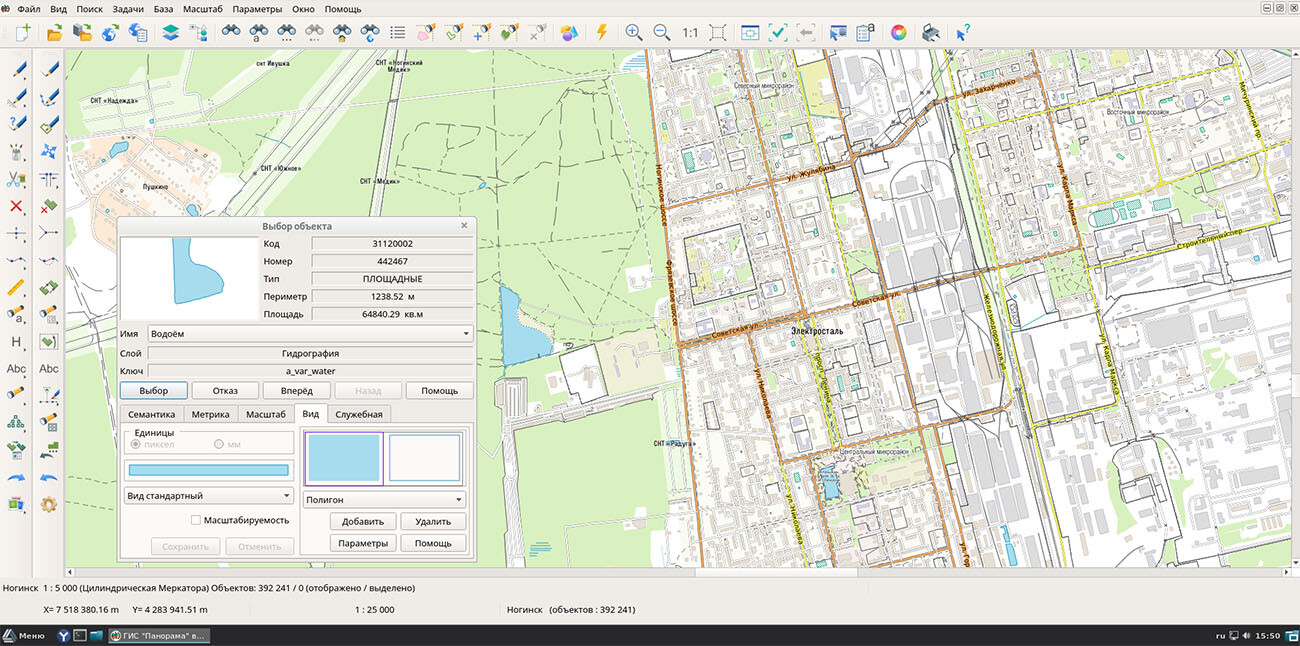This screenshot has width=1300, height=646.
Task: Click the red X delete tool
Action: (16, 206)
